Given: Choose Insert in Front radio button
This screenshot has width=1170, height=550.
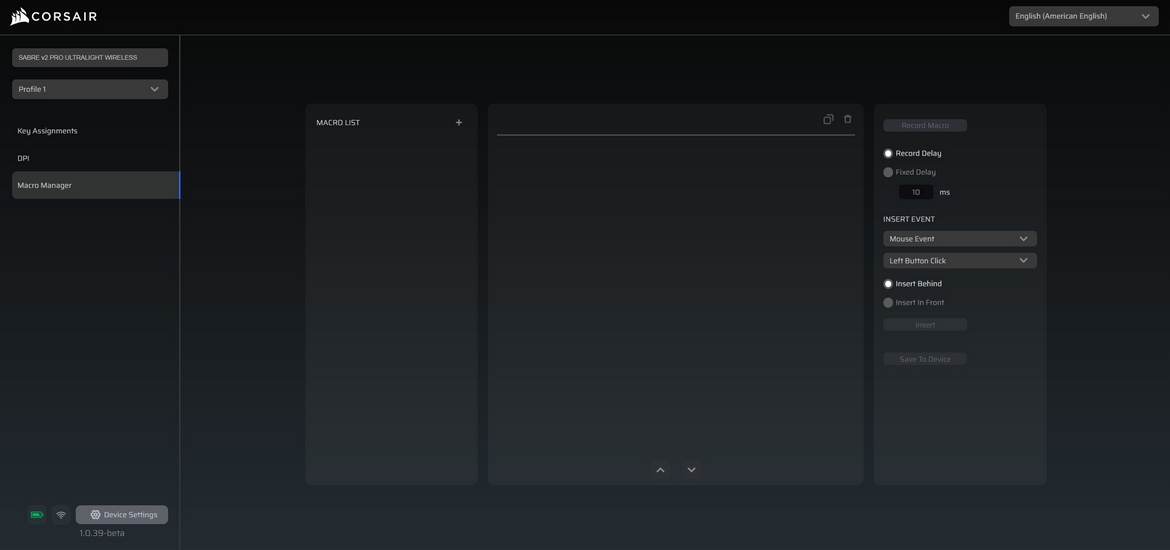Looking at the screenshot, I should coord(888,303).
